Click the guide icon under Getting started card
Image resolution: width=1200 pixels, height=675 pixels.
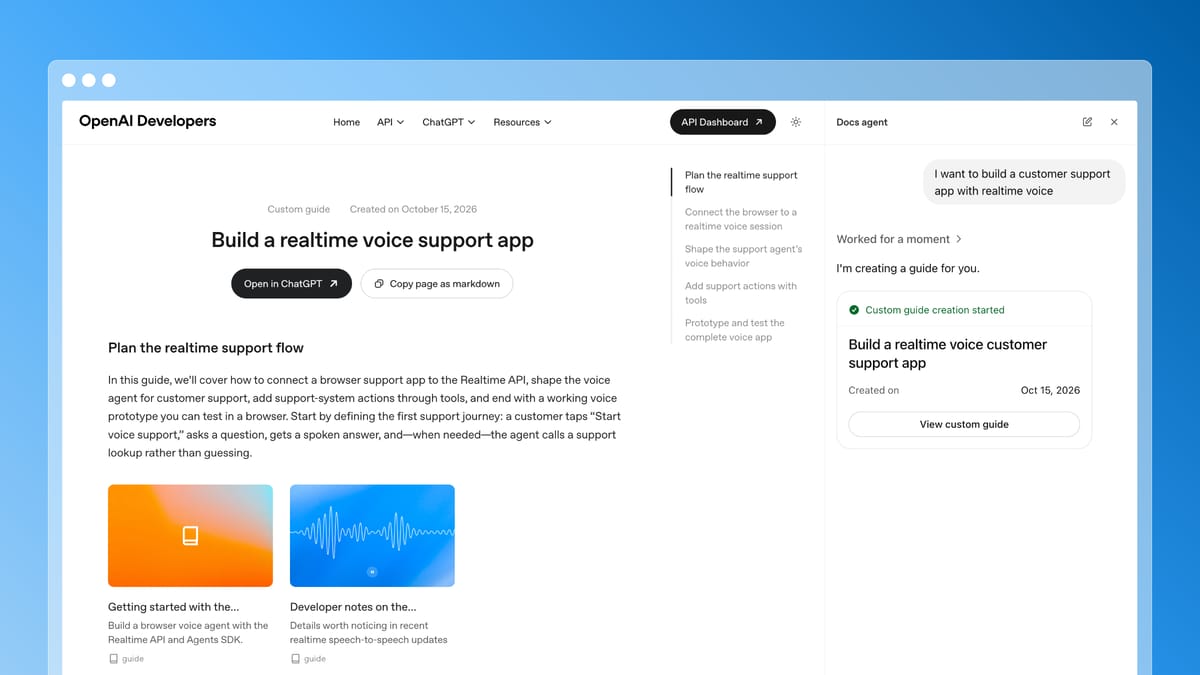coord(113,659)
